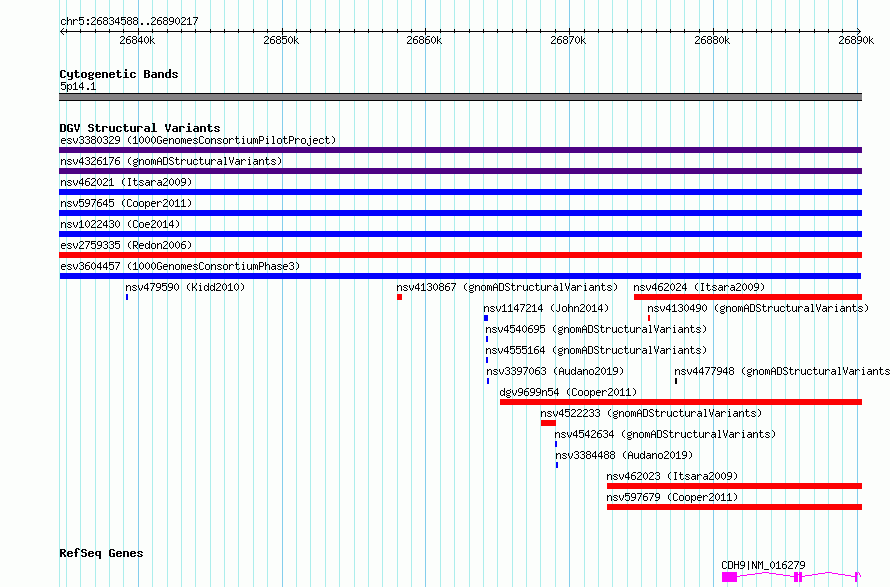Open the nsv1022430 (Coe2014) label
This screenshot has height=587, width=890.
(x=120, y=224)
